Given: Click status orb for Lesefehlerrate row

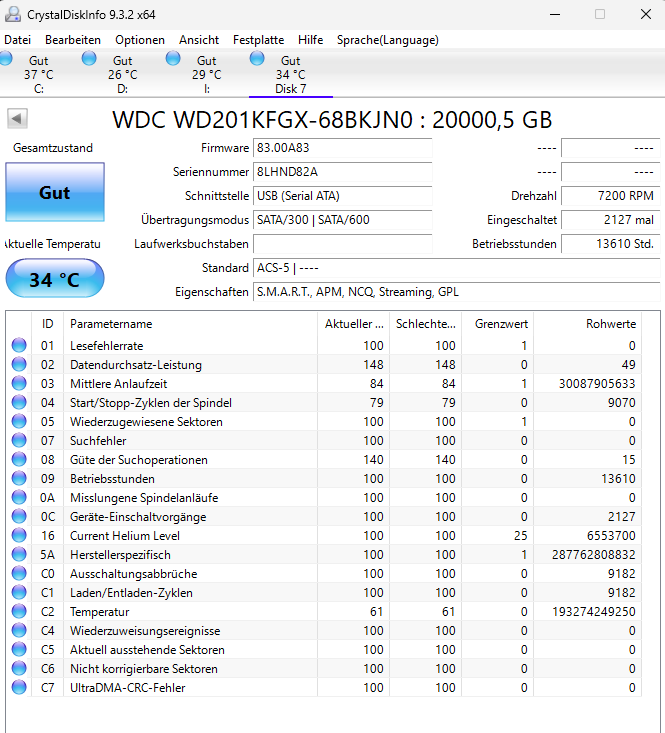Looking at the screenshot, I should [19, 345].
